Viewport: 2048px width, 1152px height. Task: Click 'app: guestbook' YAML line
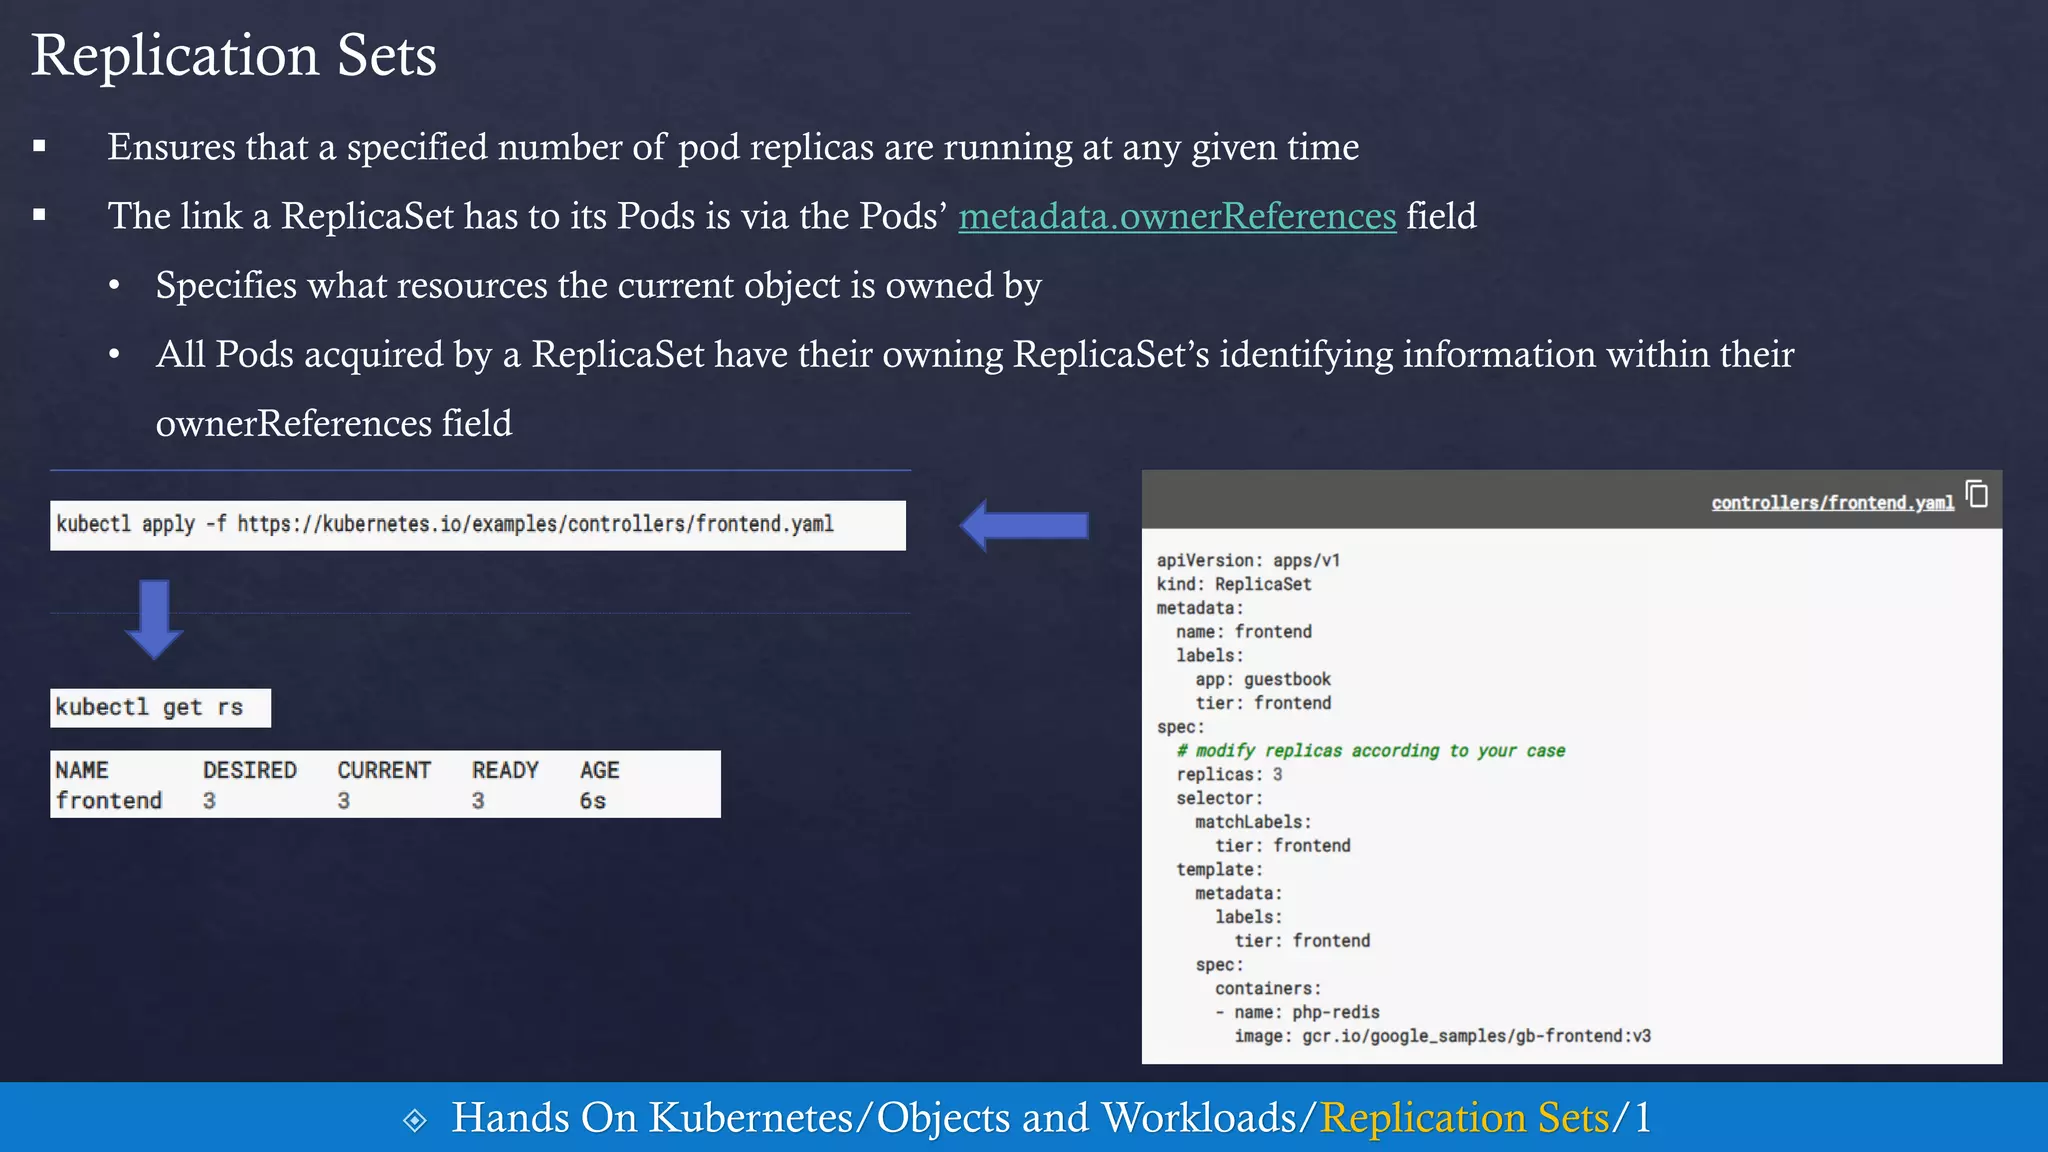pos(1263,679)
